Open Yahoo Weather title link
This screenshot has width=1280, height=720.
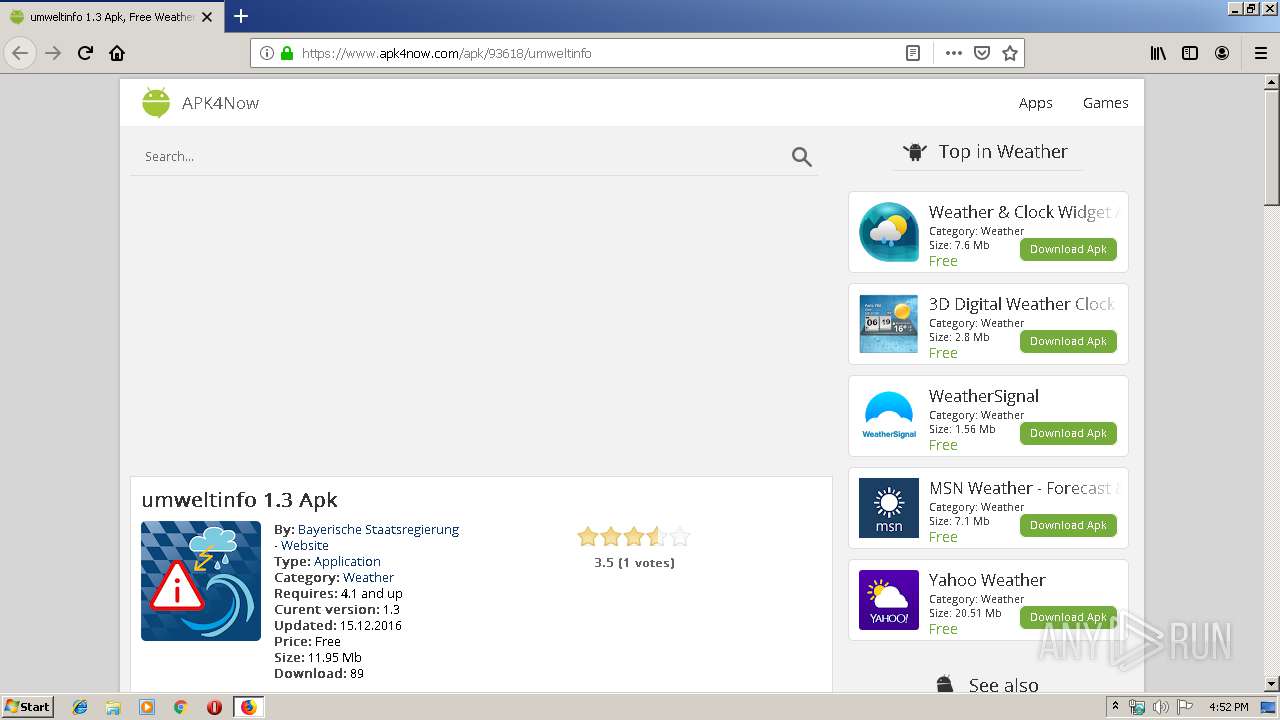(x=987, y=580)
